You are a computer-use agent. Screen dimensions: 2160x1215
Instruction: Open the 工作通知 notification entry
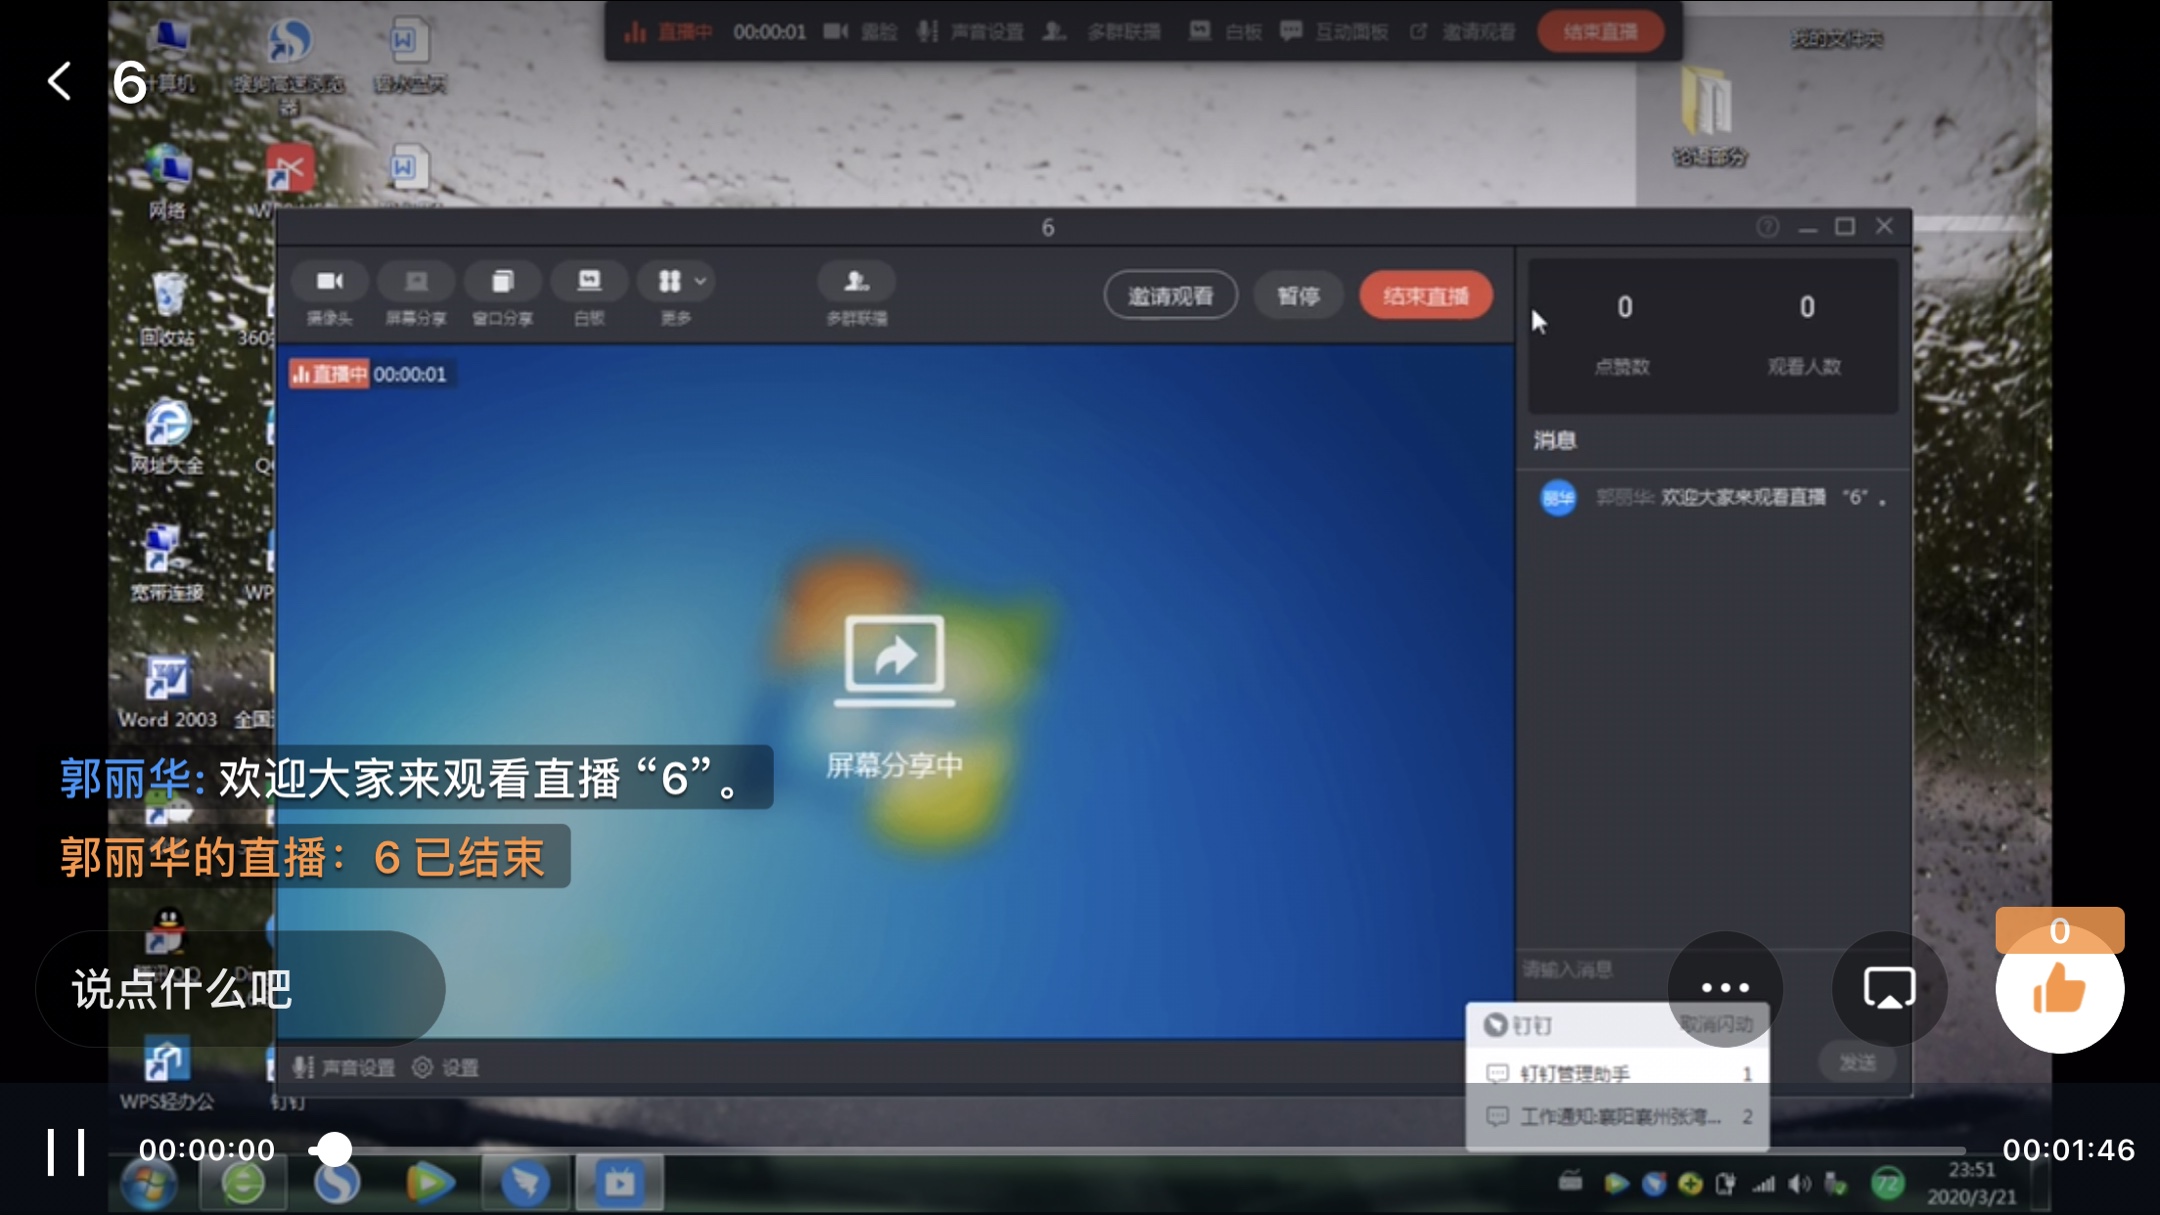coord(1617,1116)
